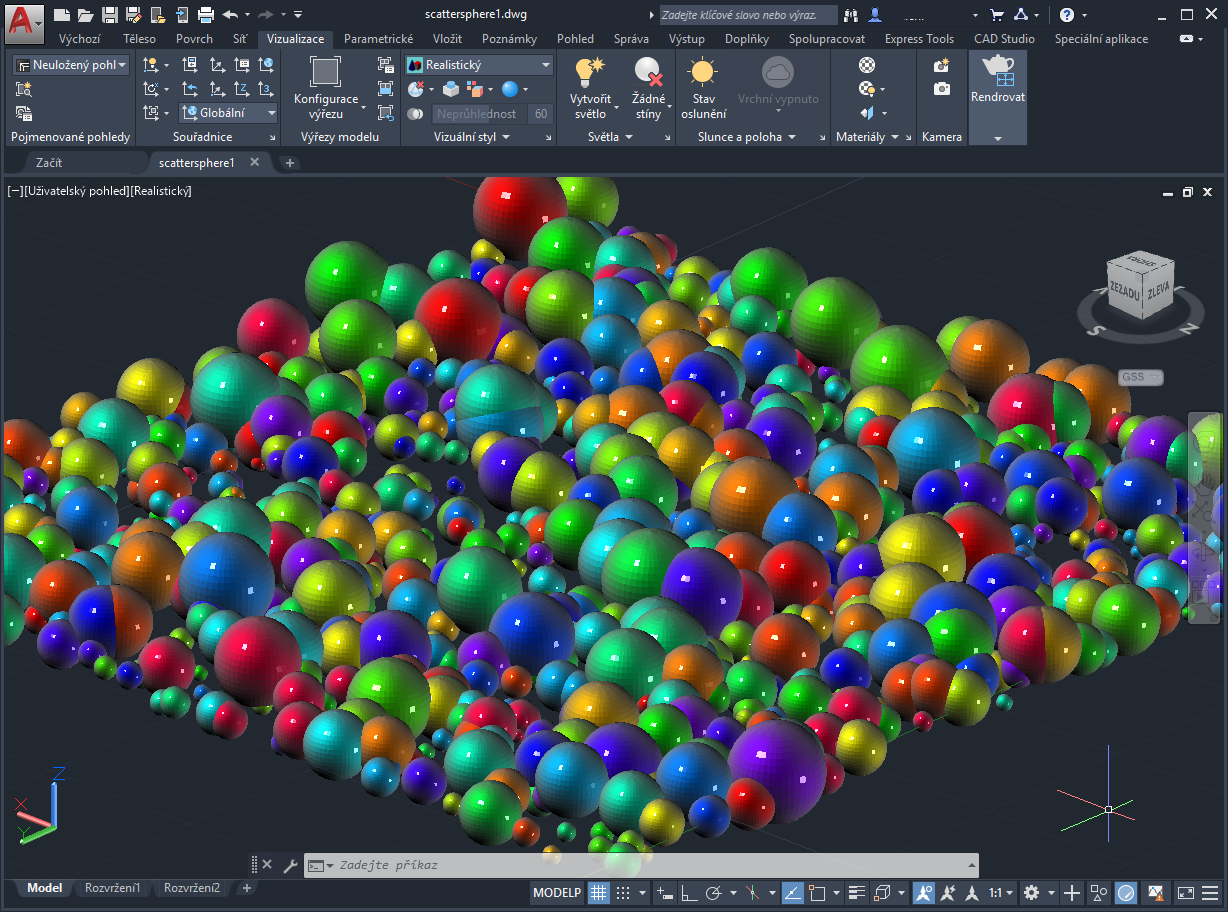Click the keyword search input field
The height and width of the screenshot is (912, 1228).
coord(747,15)
